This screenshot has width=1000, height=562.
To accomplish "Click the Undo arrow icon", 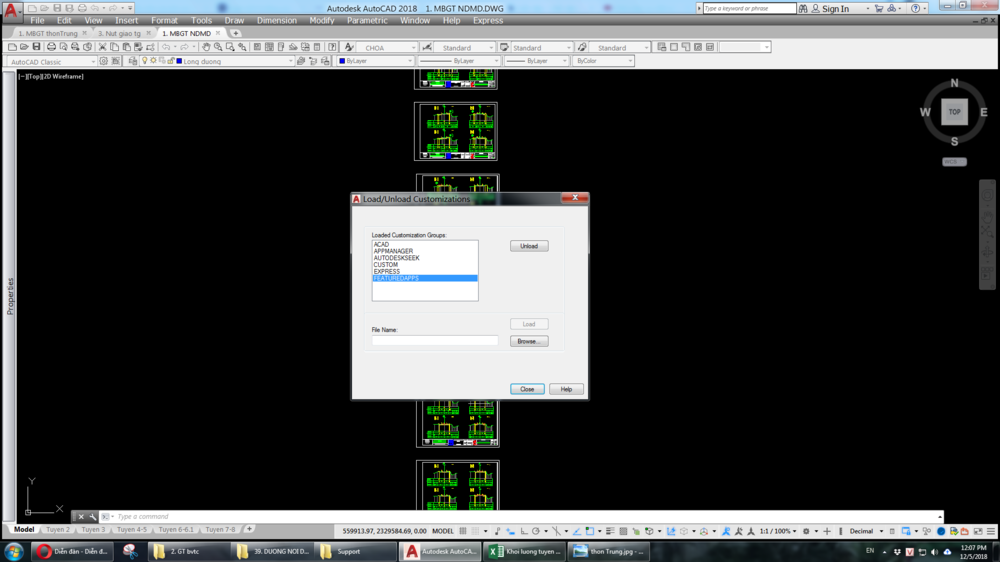I will pos(166,47).
